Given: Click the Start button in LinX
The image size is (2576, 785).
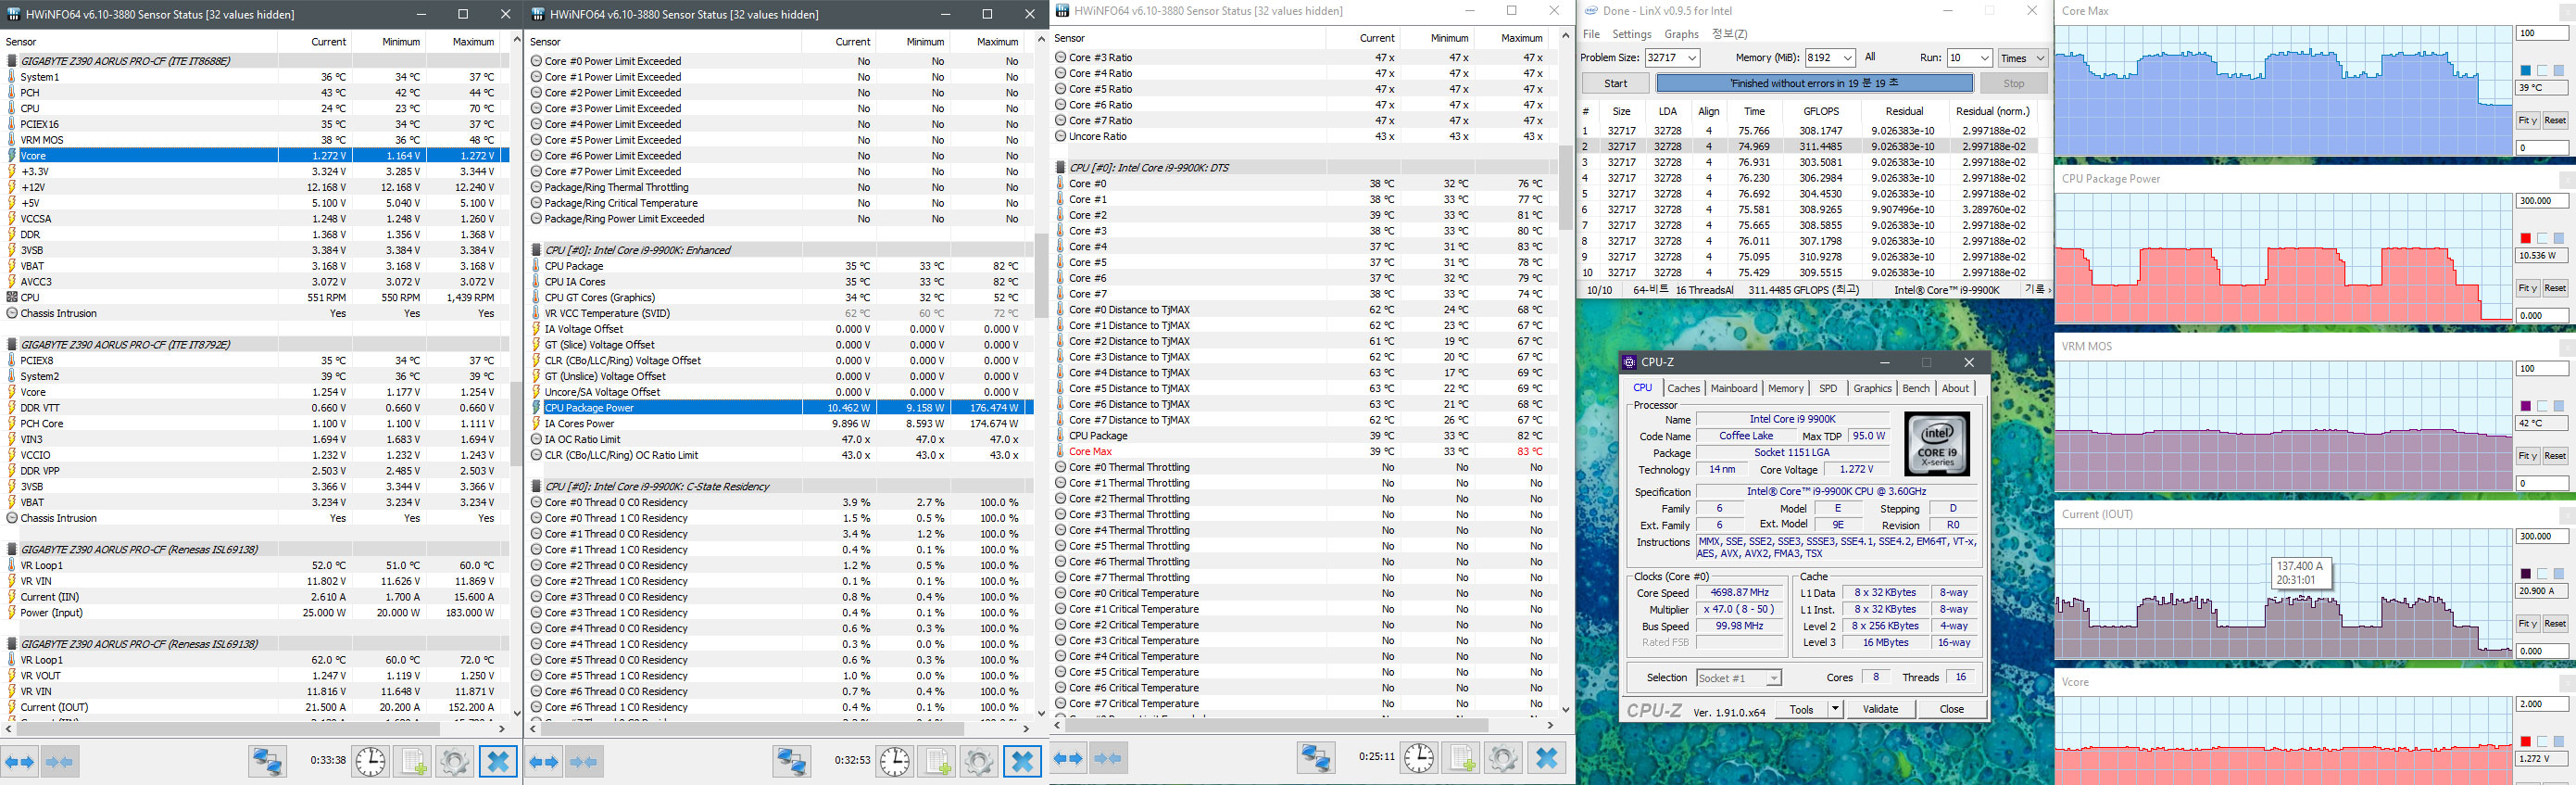Looking at the screenshot, I should pyautogui.click(x=1616, y=84).
